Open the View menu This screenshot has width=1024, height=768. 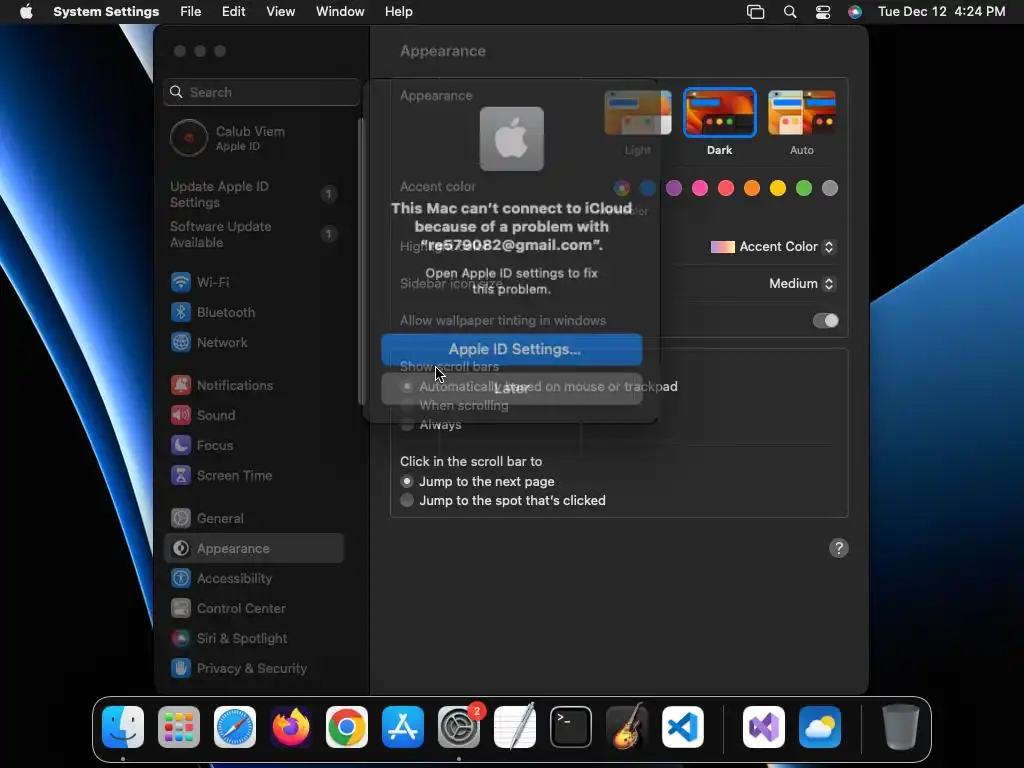[281, 12]
